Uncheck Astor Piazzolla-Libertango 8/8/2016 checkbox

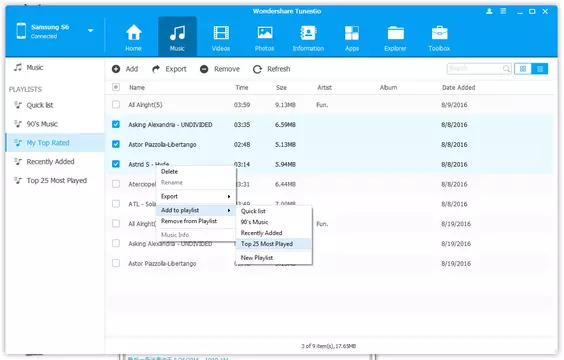[116, 144]
